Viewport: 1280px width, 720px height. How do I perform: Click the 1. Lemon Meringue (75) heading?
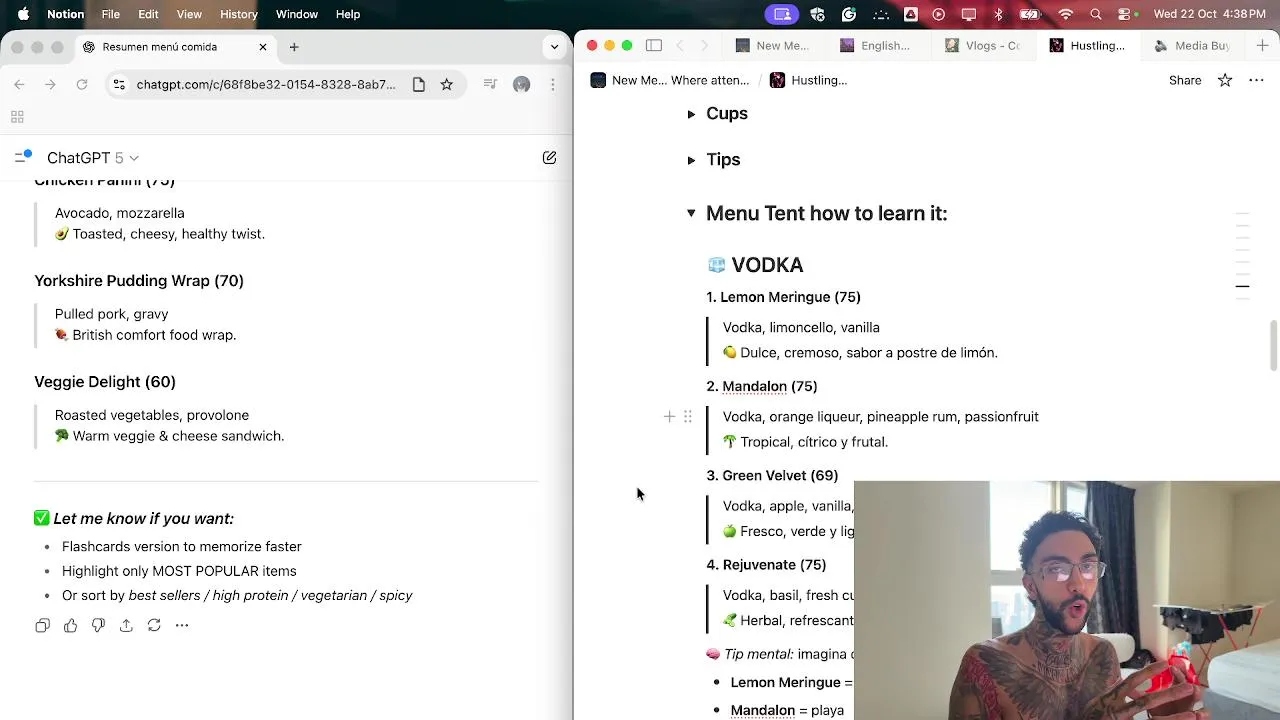coord(783,297)
